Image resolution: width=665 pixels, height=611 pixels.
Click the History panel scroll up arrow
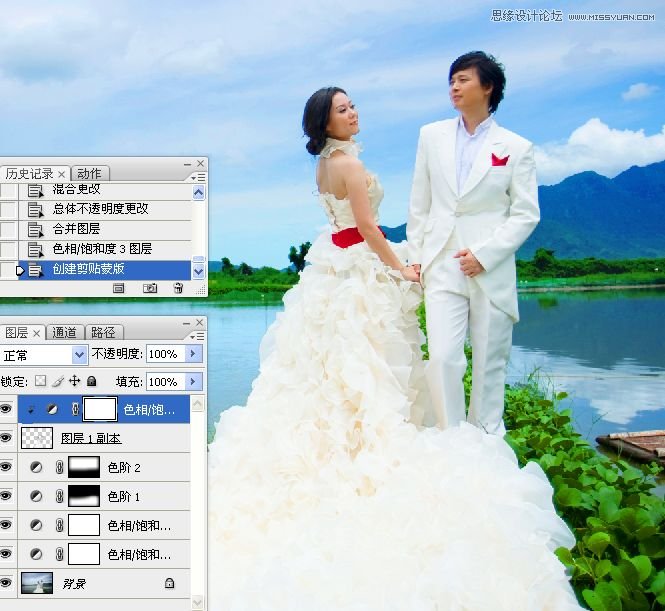198,193
